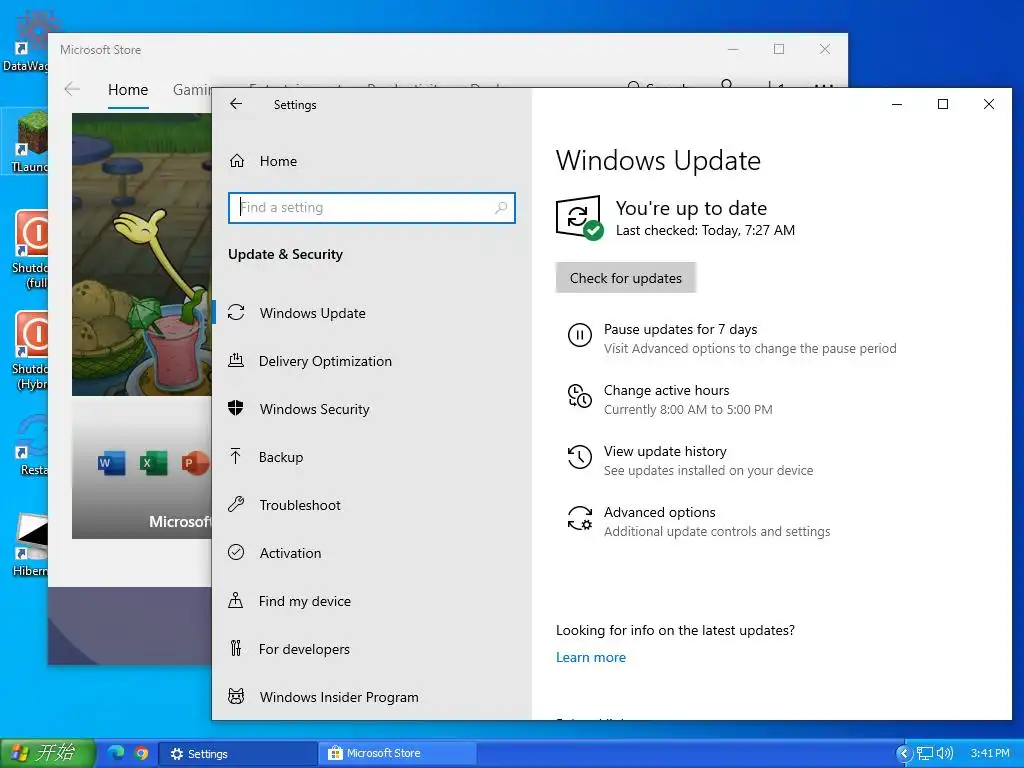The image size is (1024, 768).
Task: Click PowerPoint icon in Microsoft Store banner
Action: tap(195, 463)
